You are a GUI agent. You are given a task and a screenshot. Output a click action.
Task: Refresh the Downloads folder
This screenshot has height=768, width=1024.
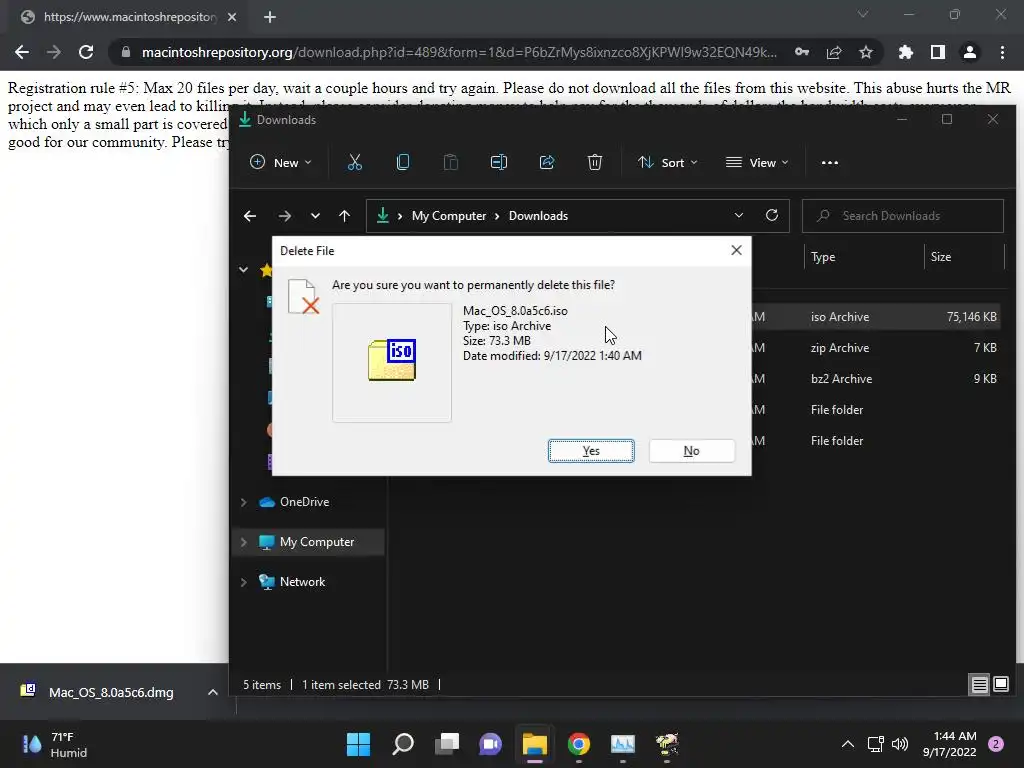coord(772,216)
